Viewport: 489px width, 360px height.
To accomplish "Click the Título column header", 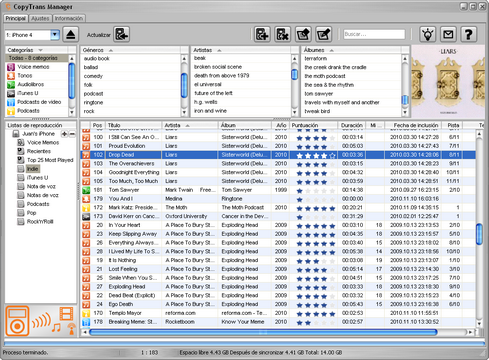I will (134, 125).
